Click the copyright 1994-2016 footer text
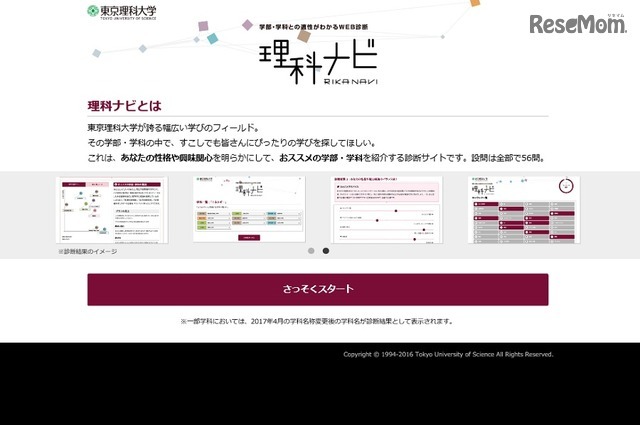This screenshot has width=640, height=425. pos(448,354)
